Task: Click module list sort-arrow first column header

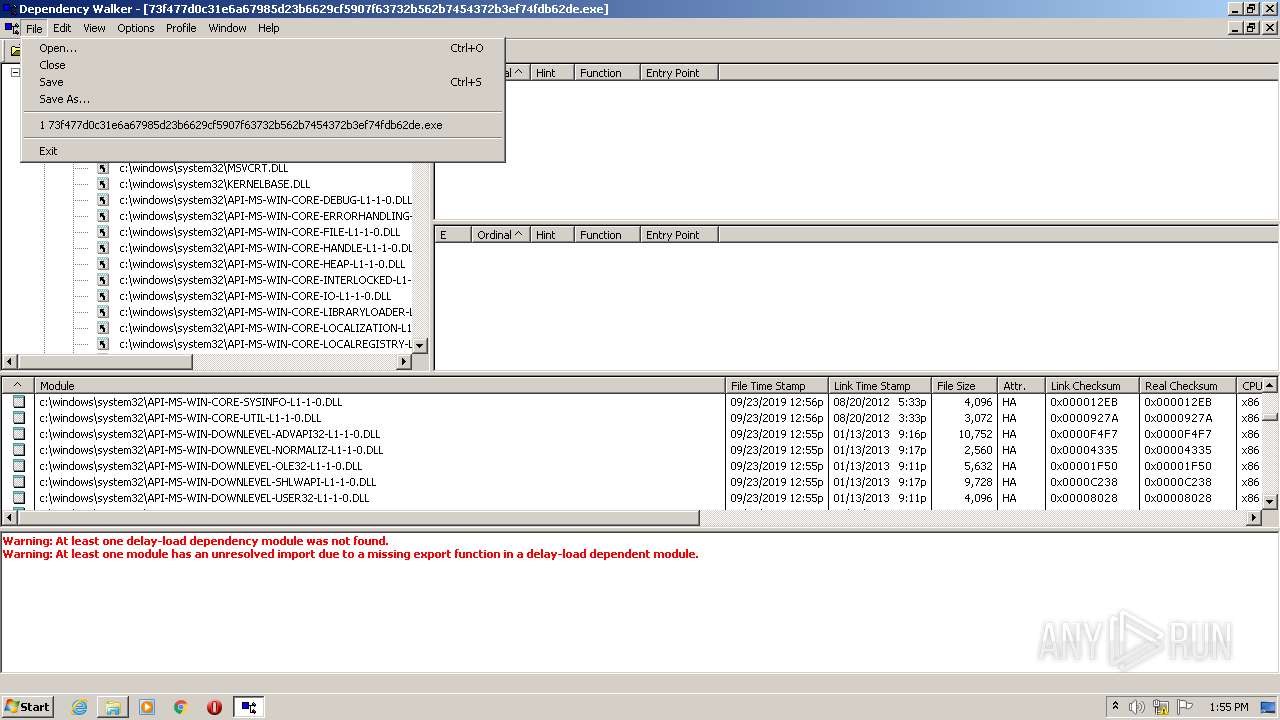Action: (x=17, y=385)
